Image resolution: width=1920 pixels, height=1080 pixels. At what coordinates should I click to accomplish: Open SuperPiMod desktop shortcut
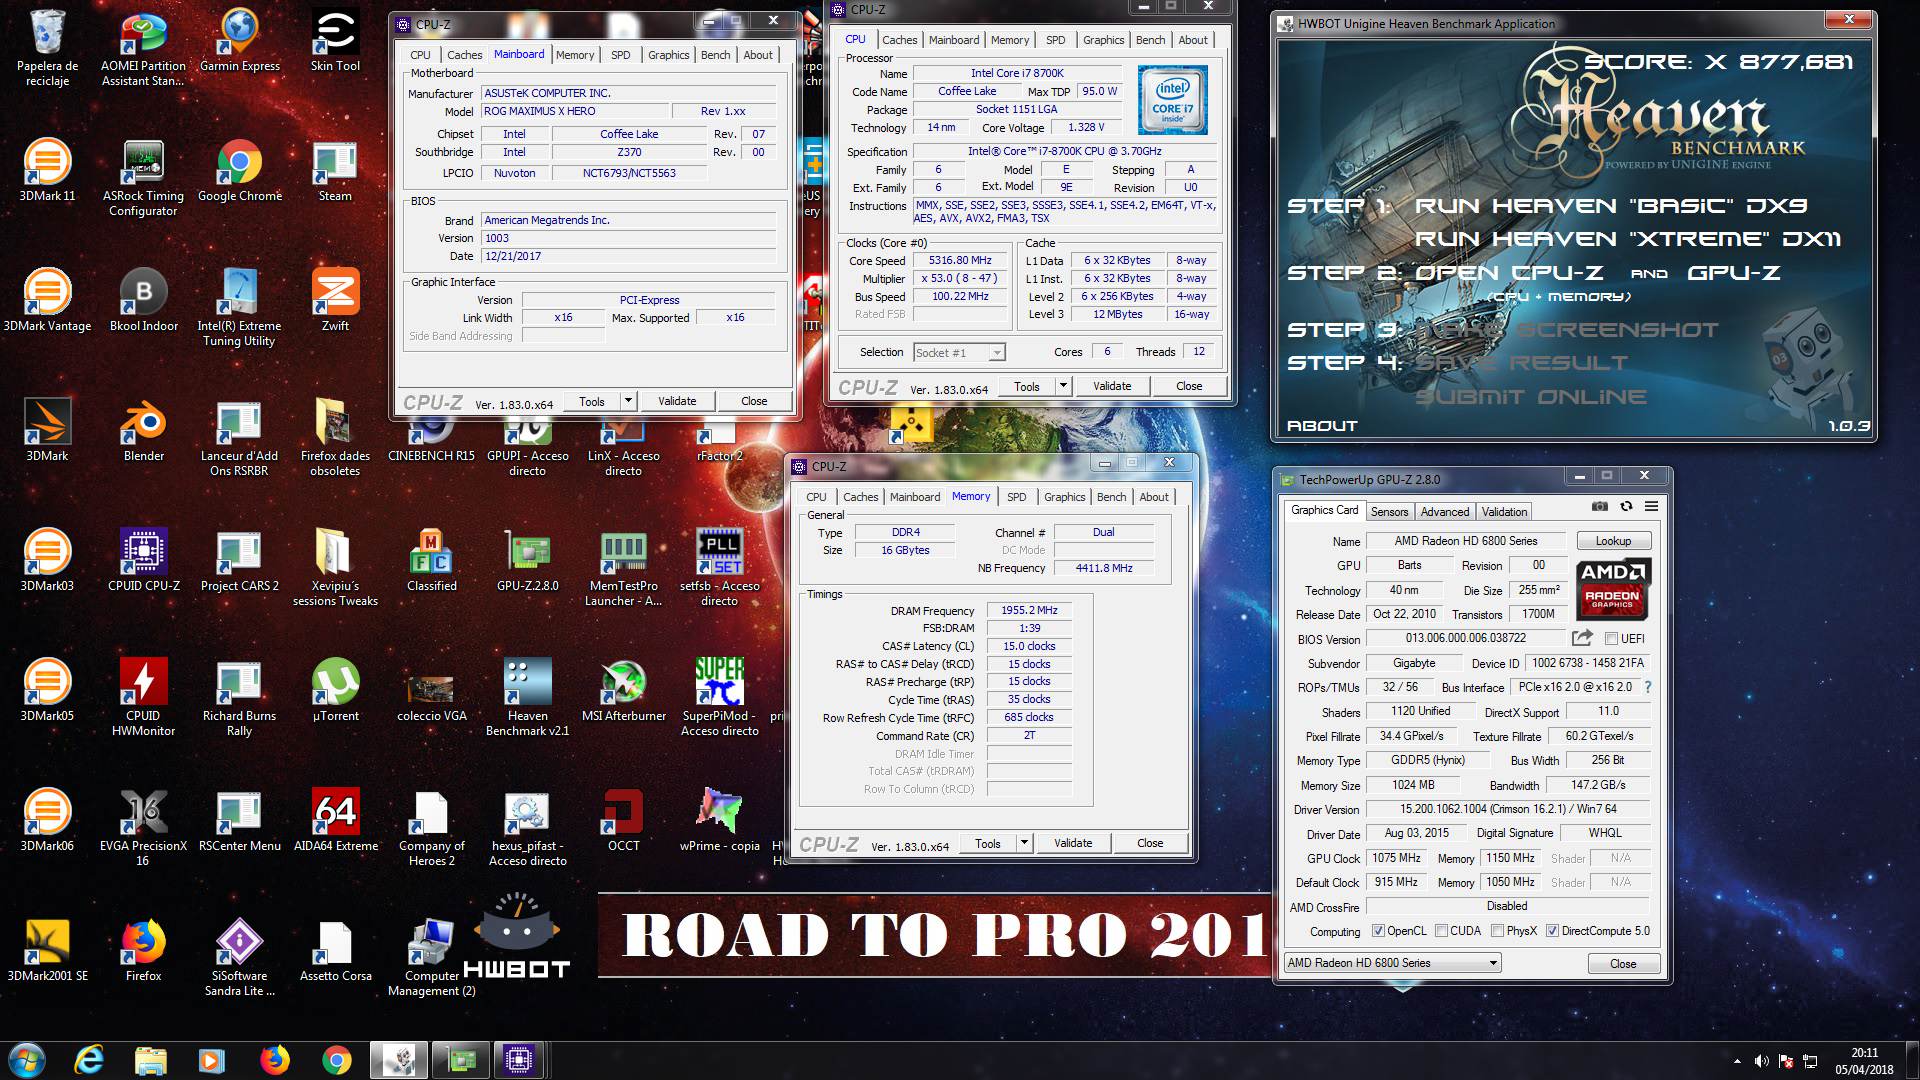point(719,698)
